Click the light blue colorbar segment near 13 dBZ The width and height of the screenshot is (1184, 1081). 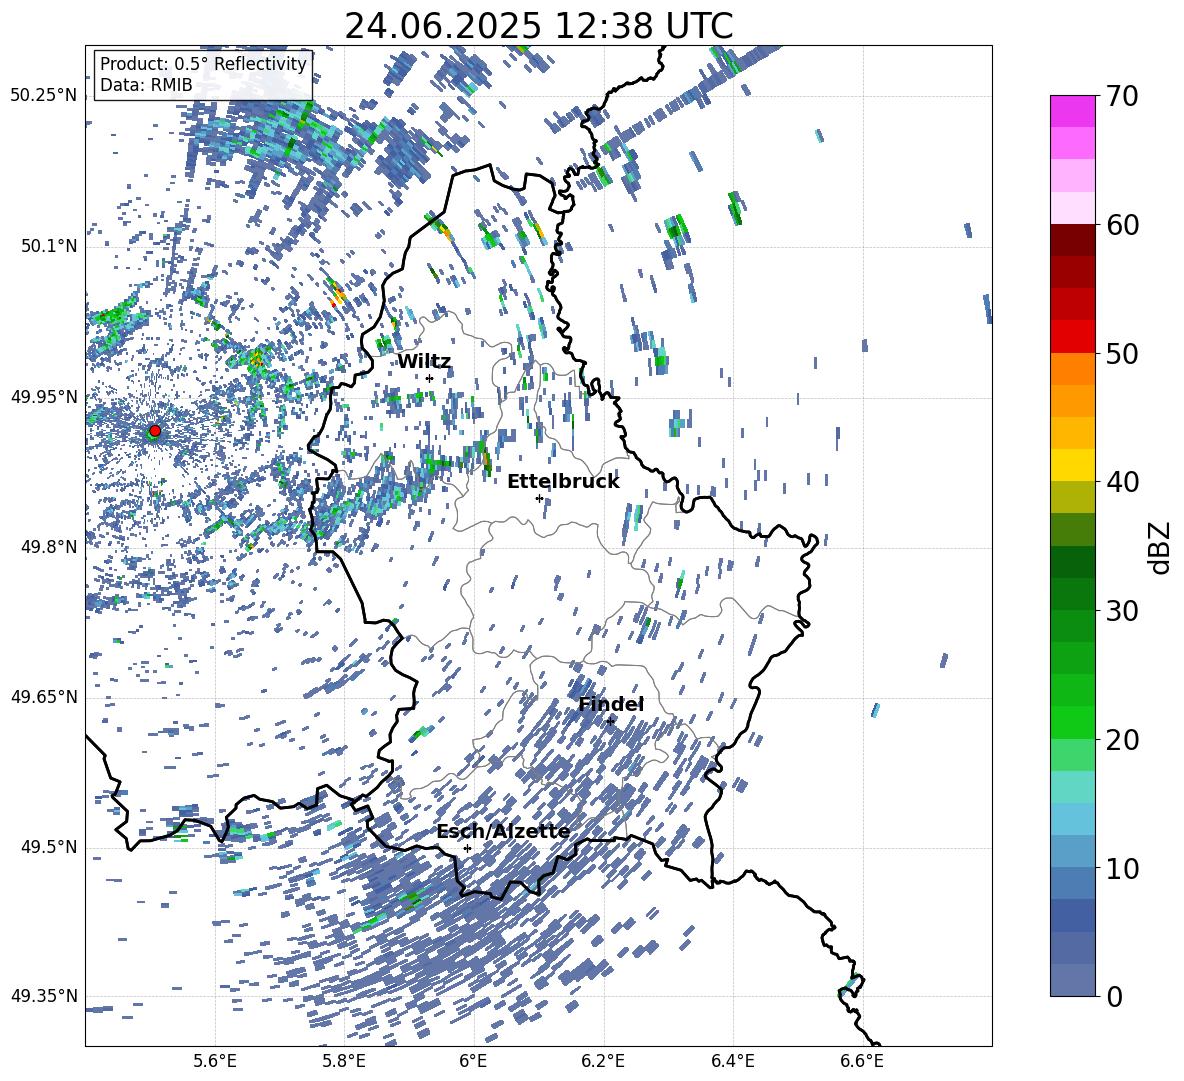1072,819
